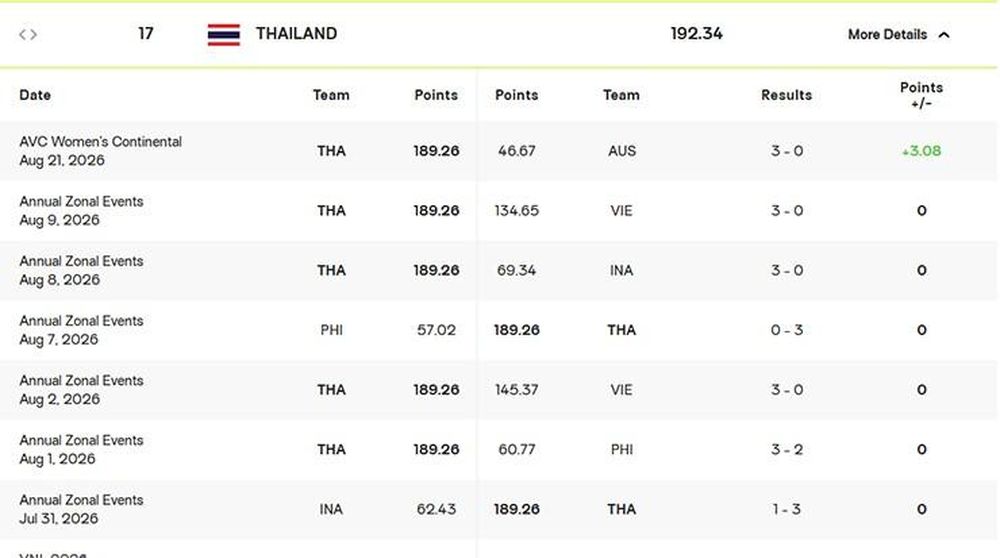The image size is (1000, 558).
Task: Click the Date column header
Action: (x=35, y=95)
